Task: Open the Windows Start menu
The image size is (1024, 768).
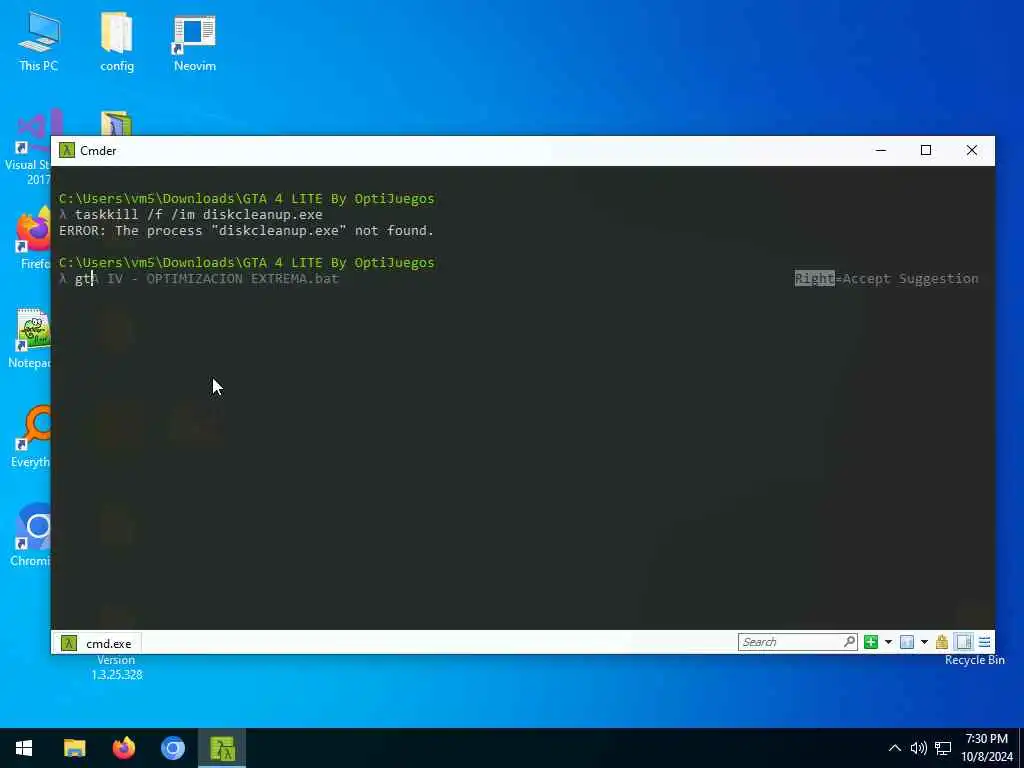Action: [24, 748]
